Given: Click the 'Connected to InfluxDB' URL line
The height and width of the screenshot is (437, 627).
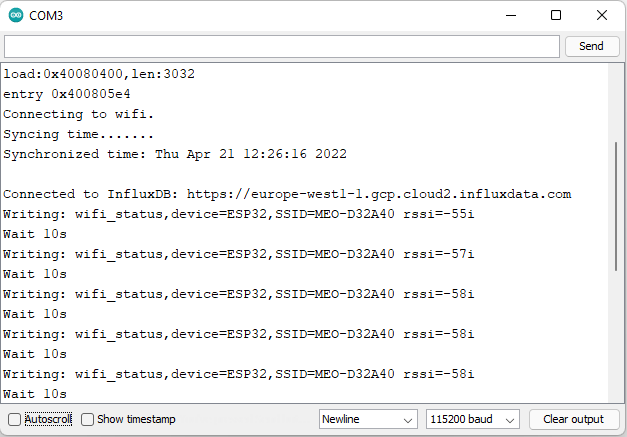Looking at the screenshot, I should click(287, 194).
